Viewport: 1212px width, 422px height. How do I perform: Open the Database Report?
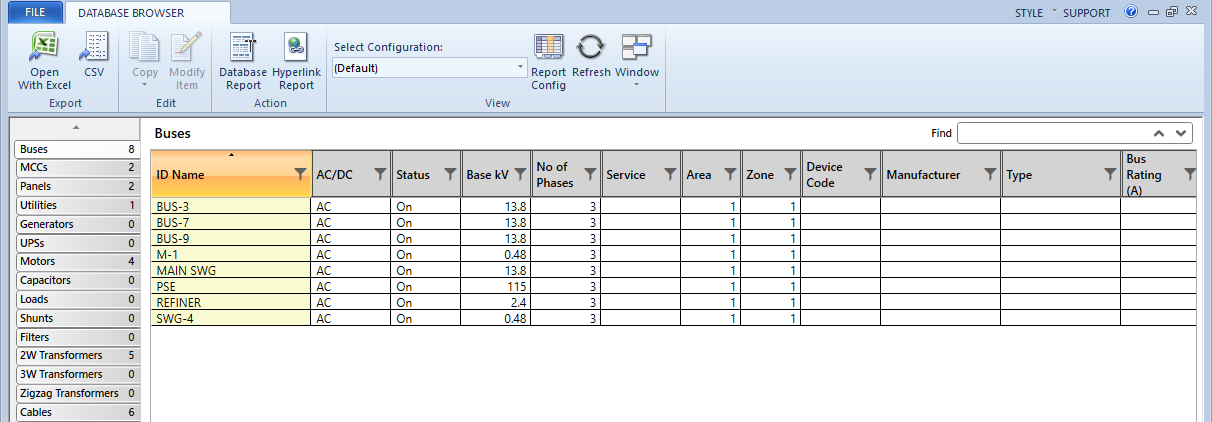(x=242, y=61)
